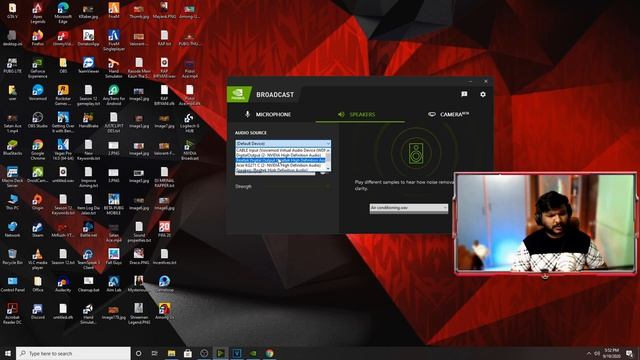Open Battle.net desktop shortcut

pos(88,229)
